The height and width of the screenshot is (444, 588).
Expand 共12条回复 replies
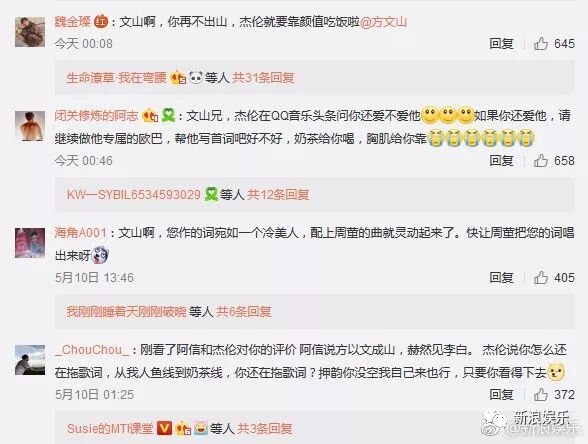click(278, 195)
